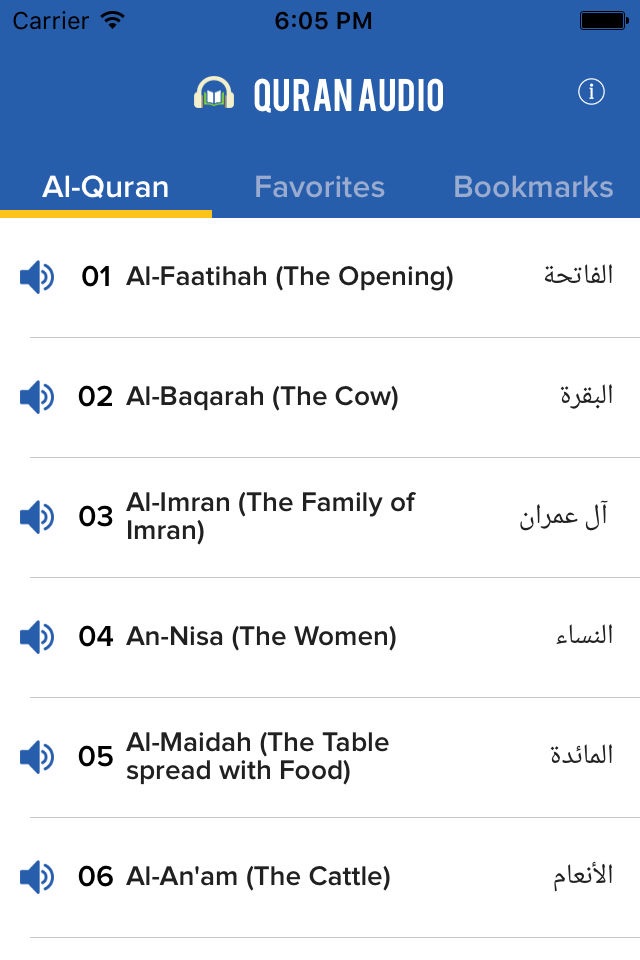Tap the Arabic title الفاتحة
Viewport: 640px width, 960px height.
point(578,275)
